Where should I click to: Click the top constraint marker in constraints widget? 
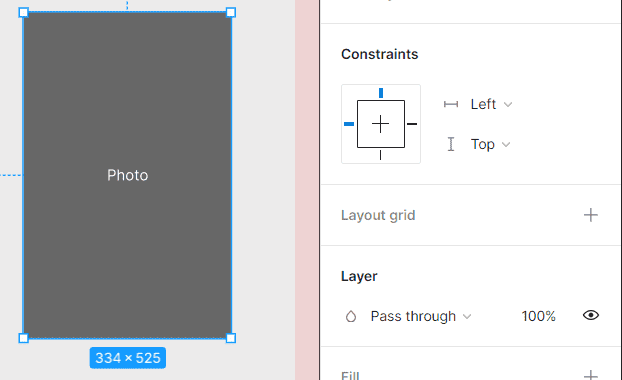coord(381,93)
